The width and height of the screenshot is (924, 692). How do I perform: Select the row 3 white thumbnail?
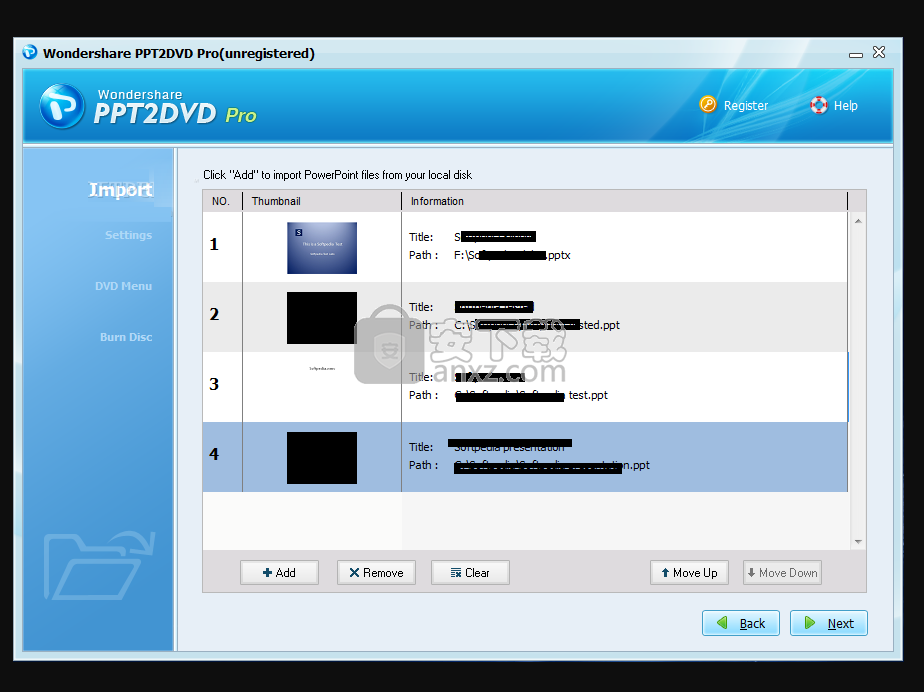pos(322,388)
